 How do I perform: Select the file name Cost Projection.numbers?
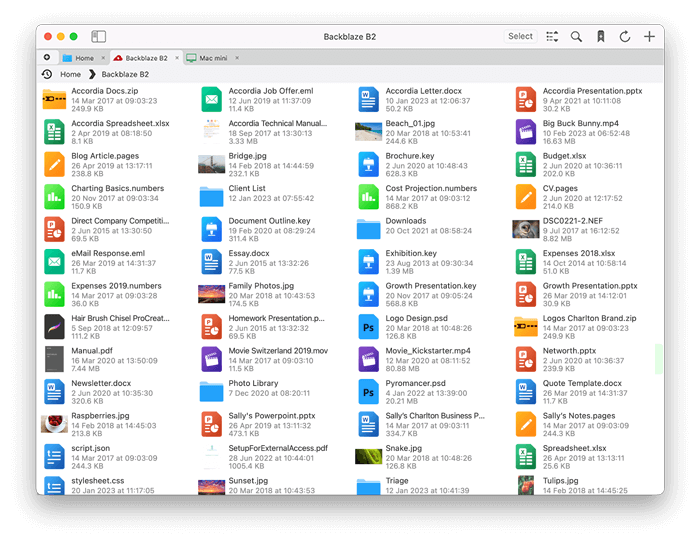[431, 188]
